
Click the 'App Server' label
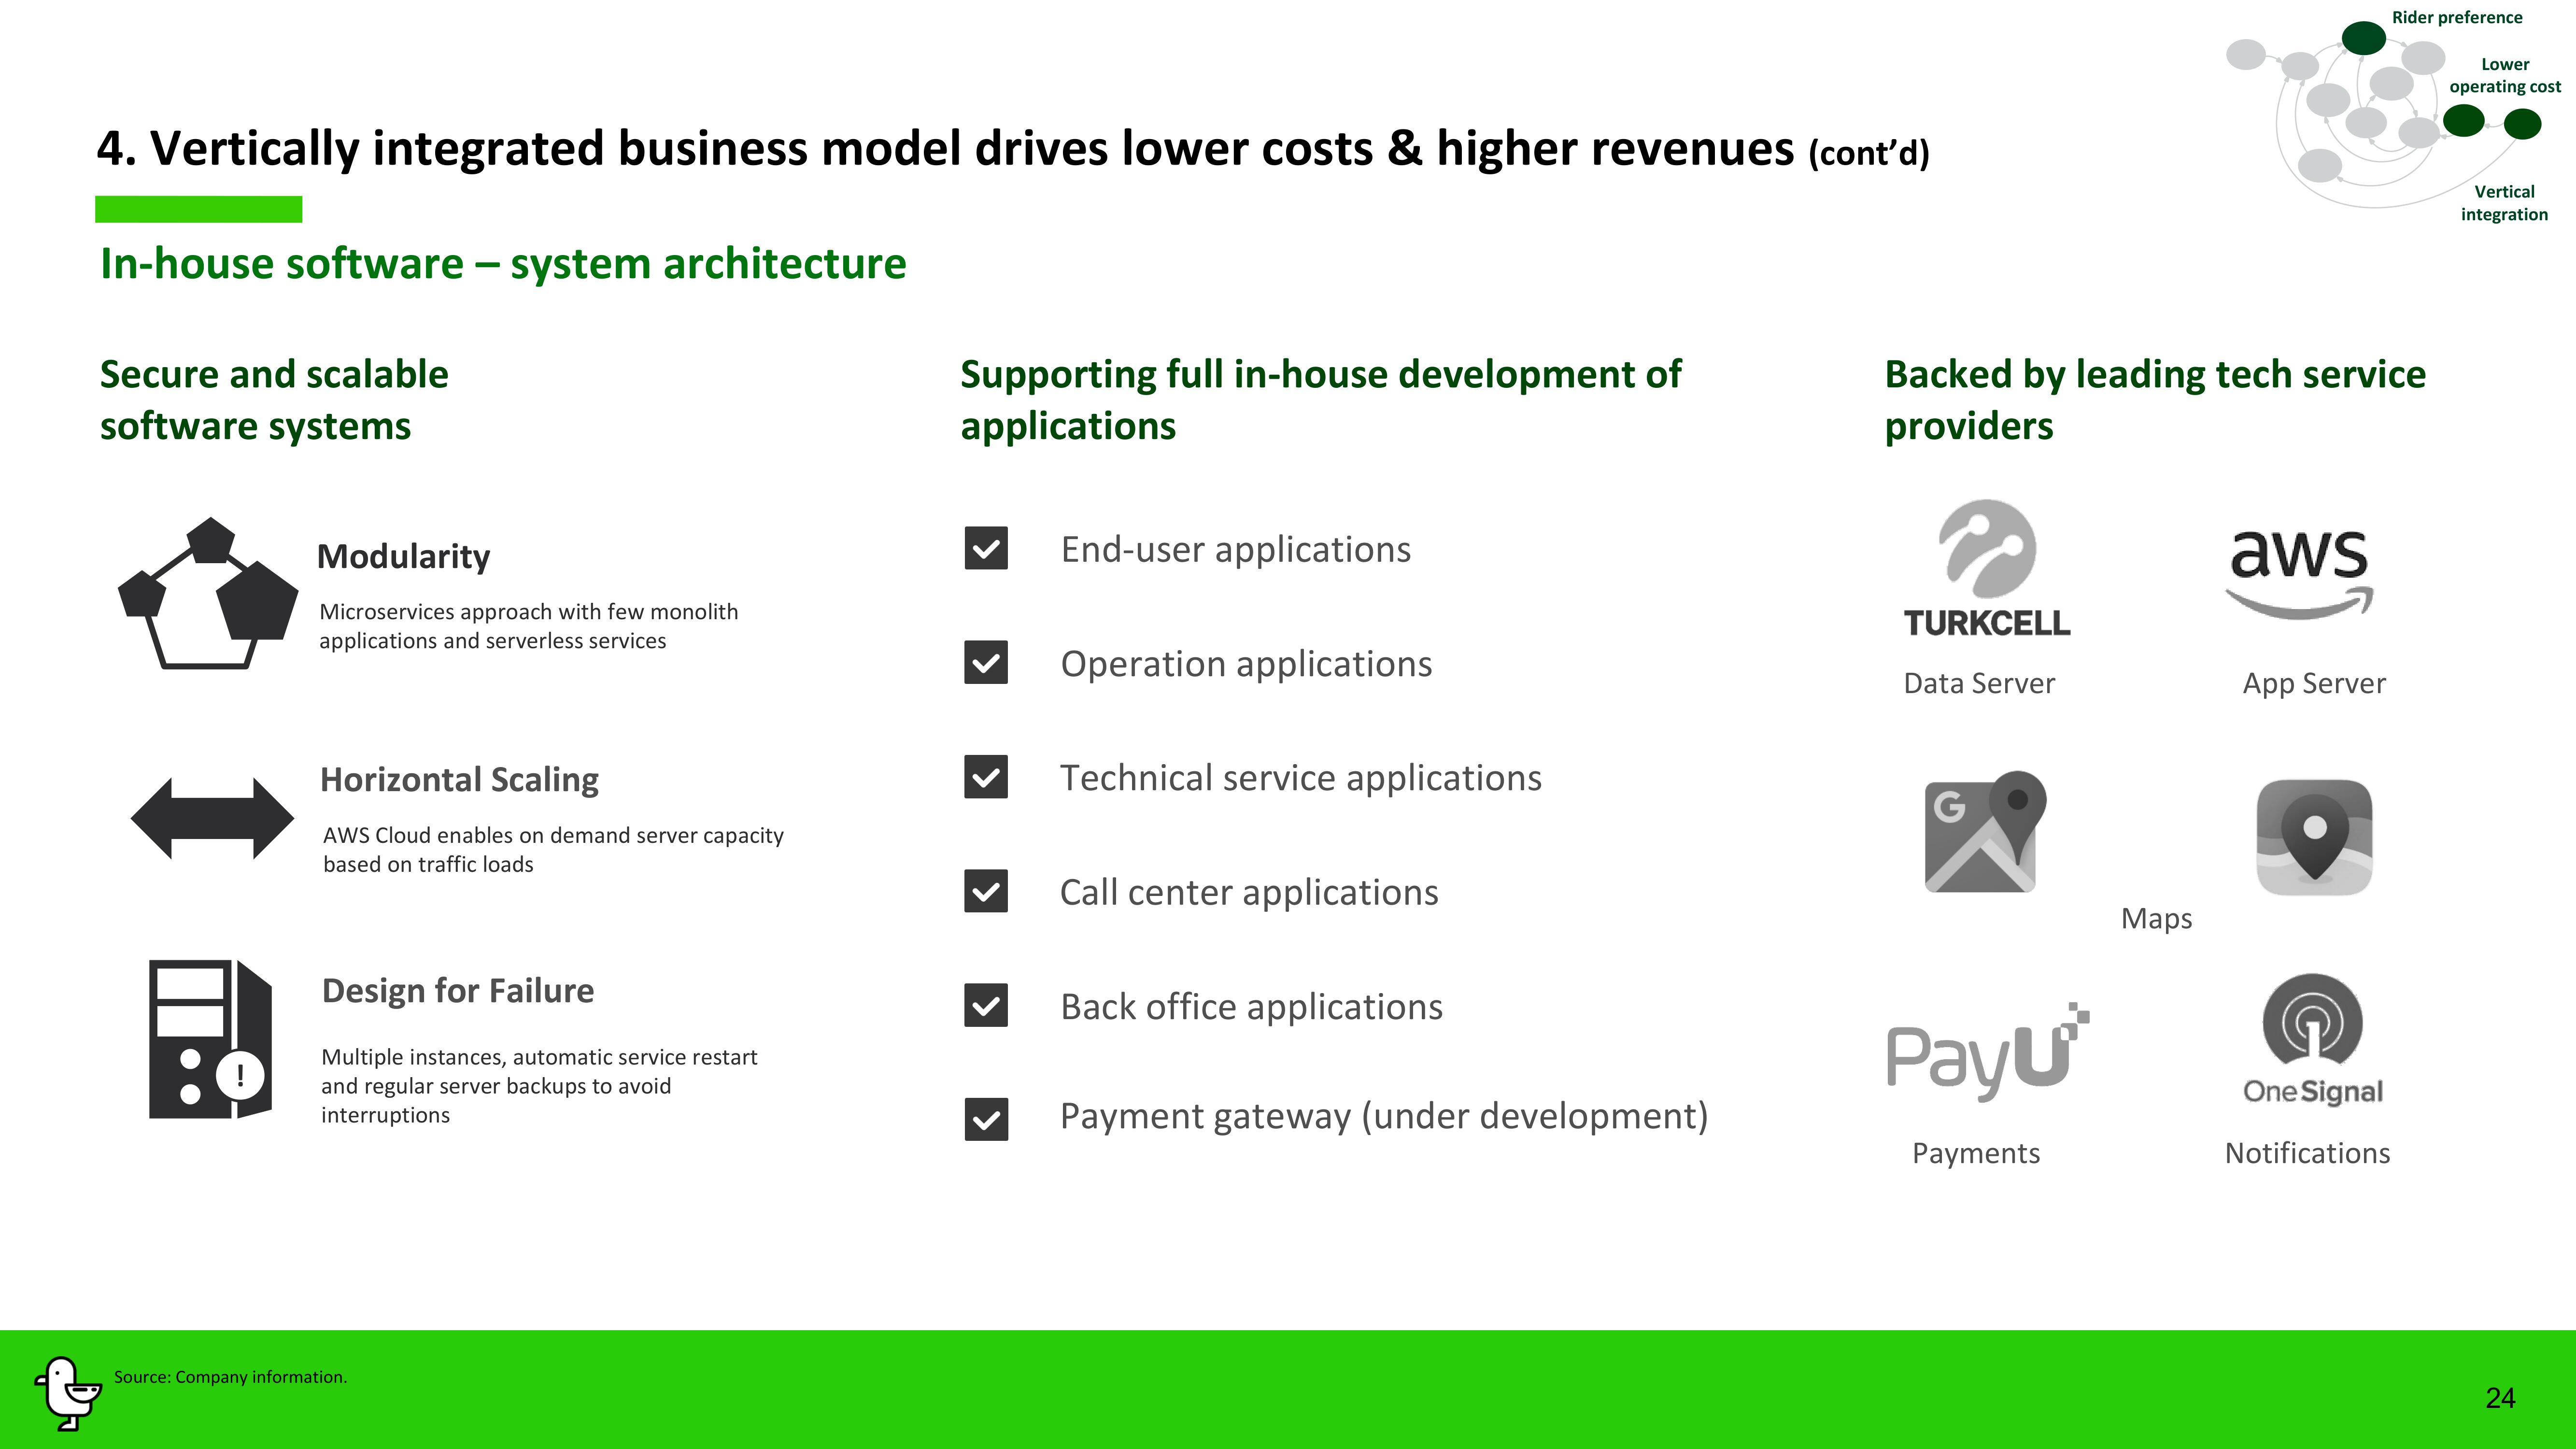pyautogui.click(x=2314, y=684)
